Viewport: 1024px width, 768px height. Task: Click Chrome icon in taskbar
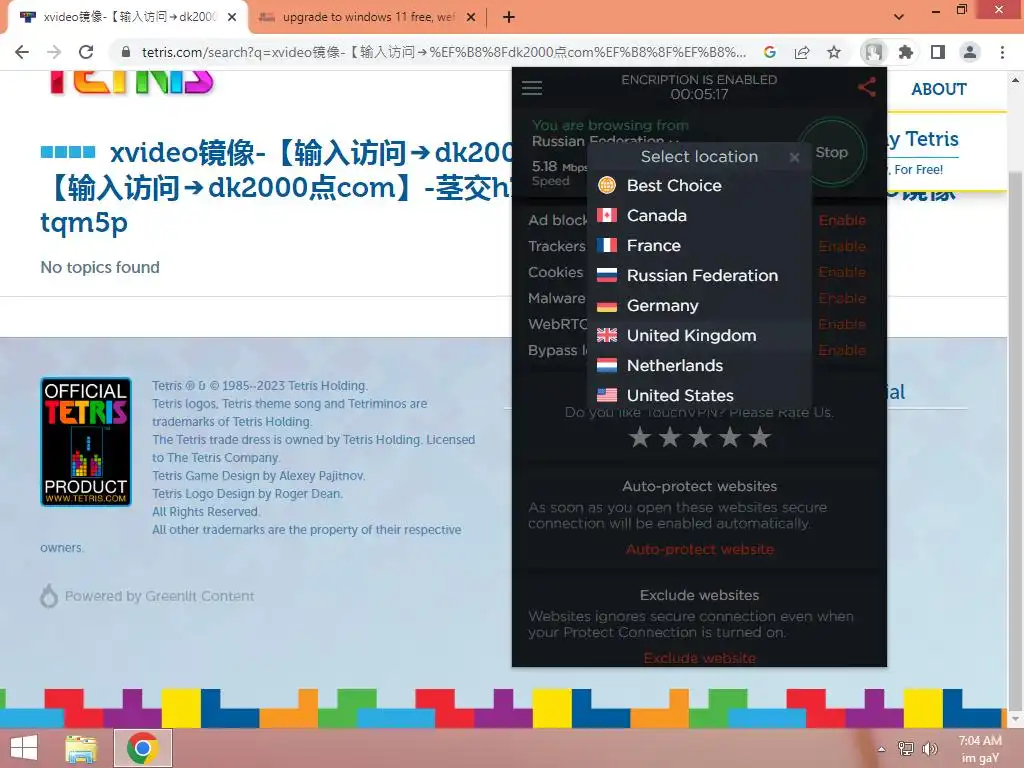[143, 748]
